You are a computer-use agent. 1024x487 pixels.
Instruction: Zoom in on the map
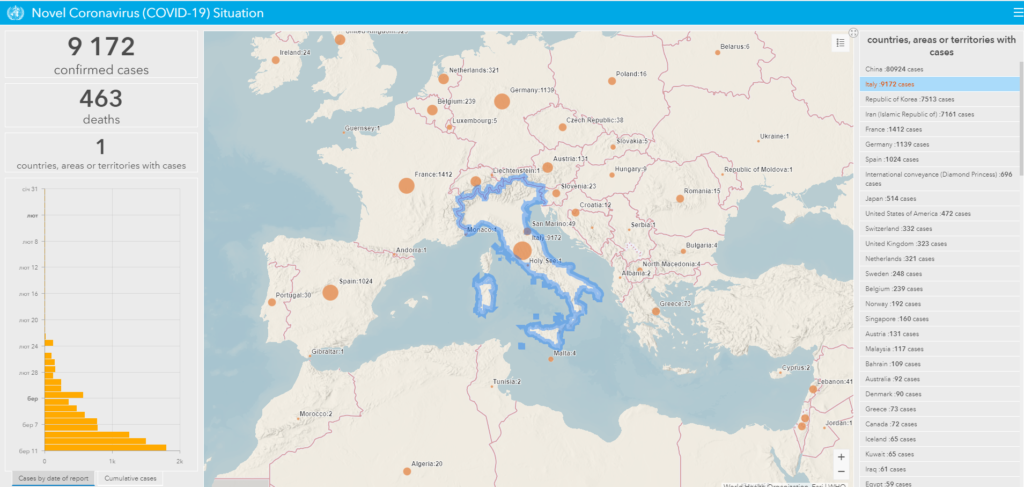(x=840, y=456)
